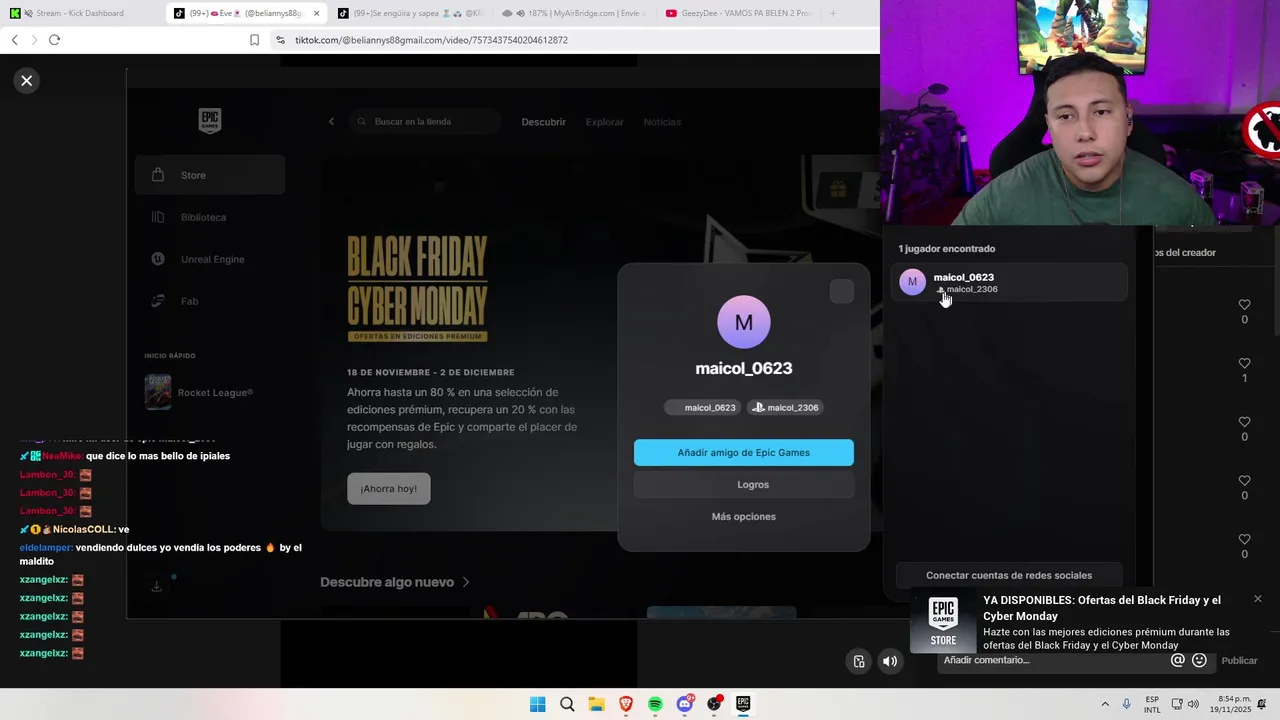
Task: View site information icon in address bar
Action: 281,40
